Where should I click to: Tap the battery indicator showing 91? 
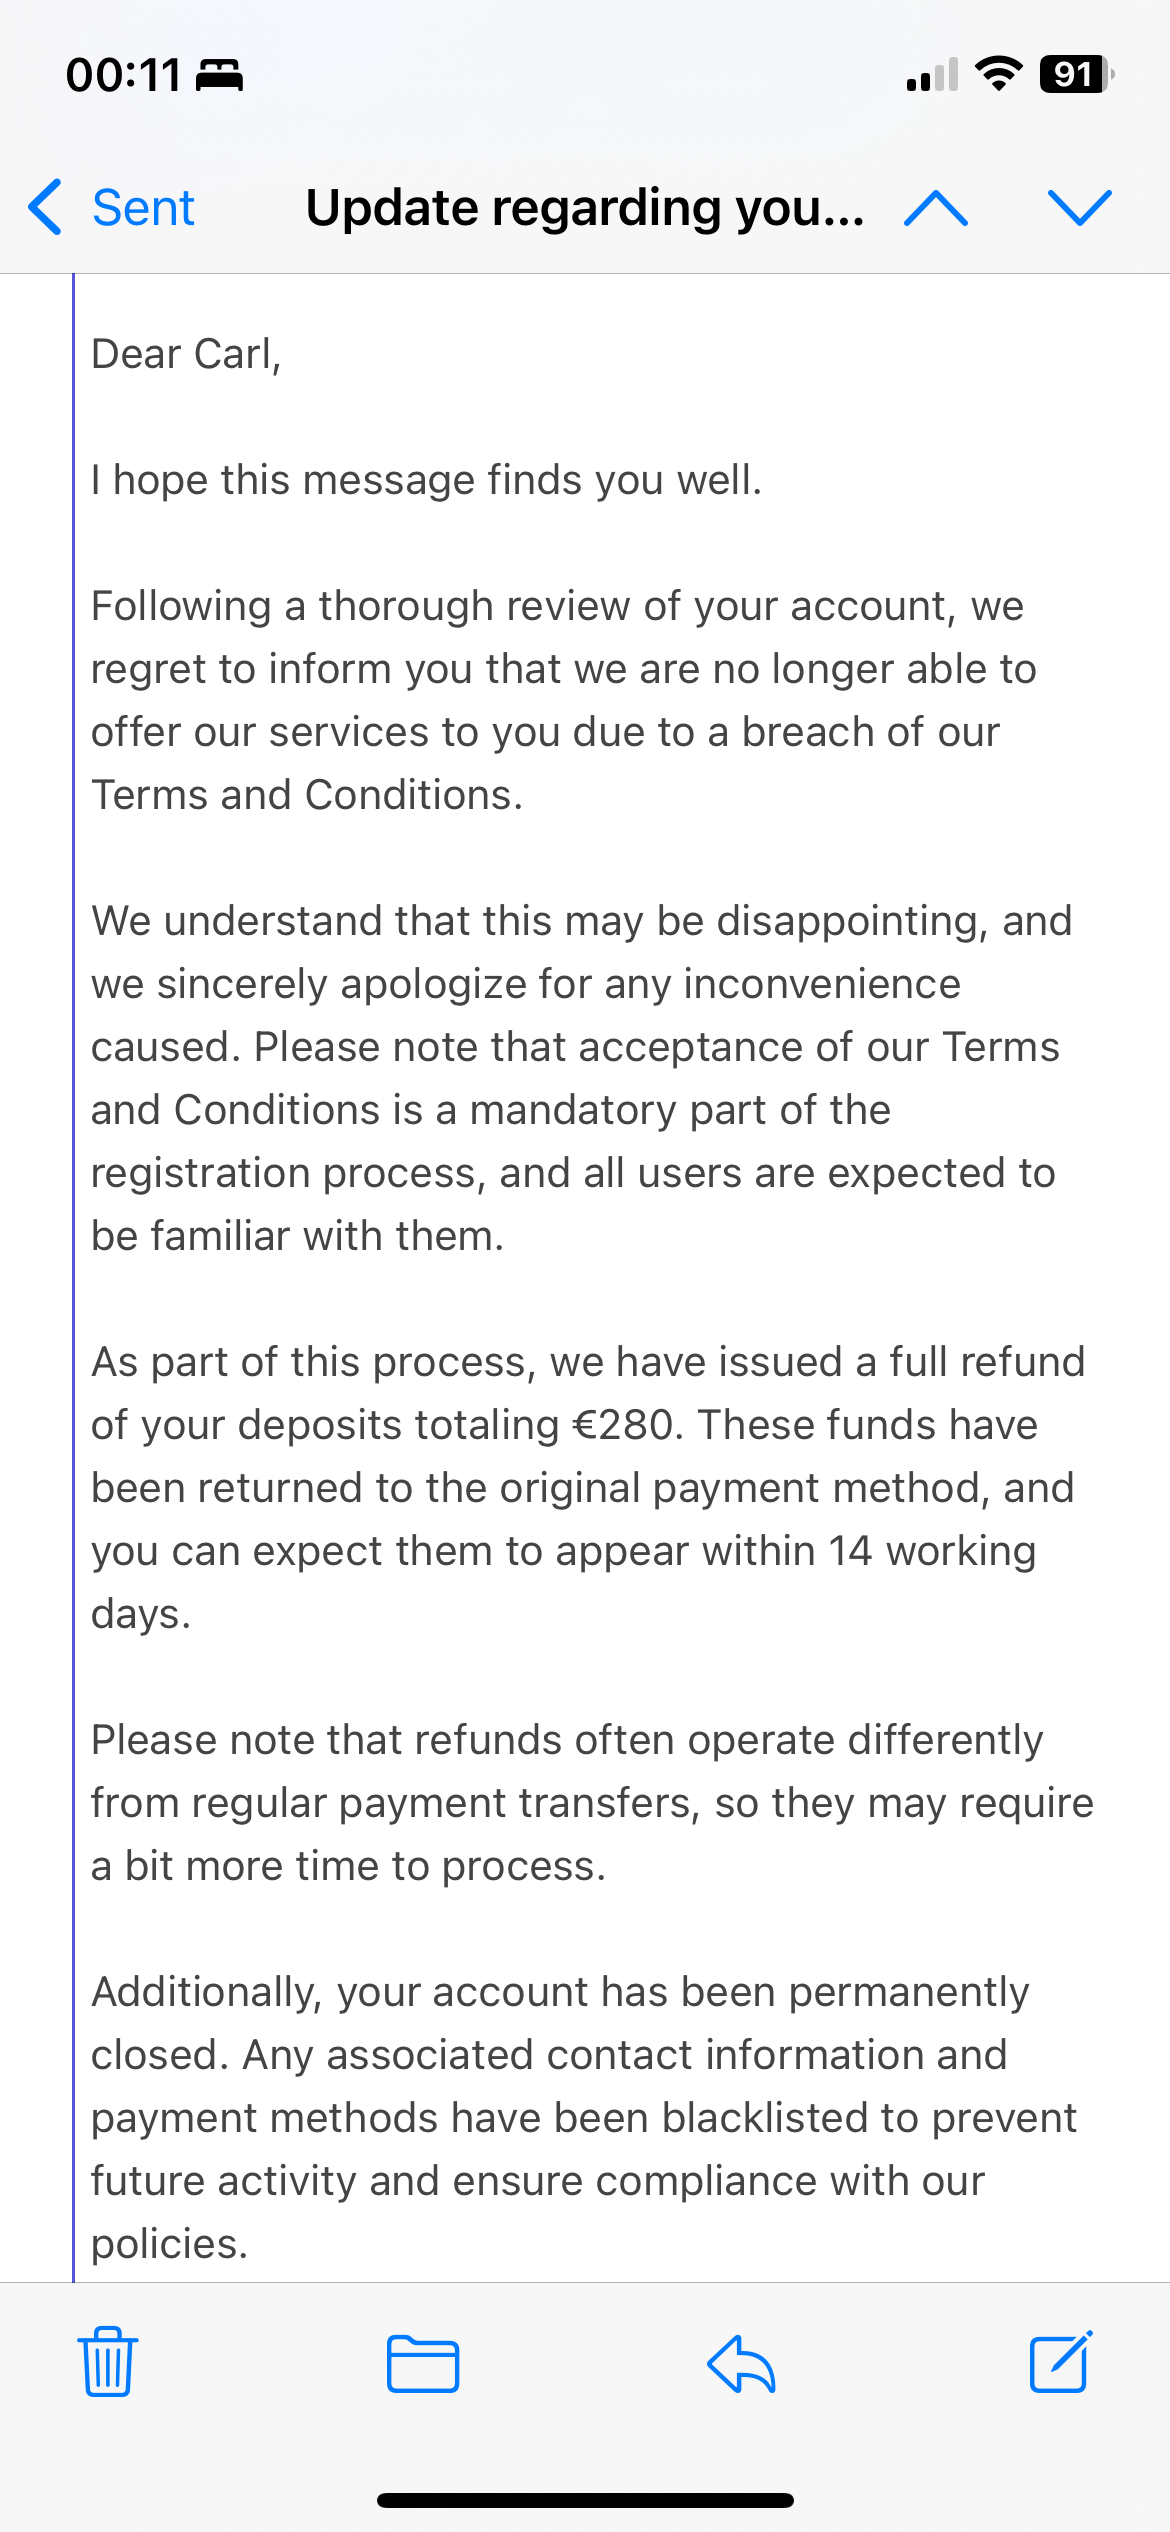click(1076, 74)
